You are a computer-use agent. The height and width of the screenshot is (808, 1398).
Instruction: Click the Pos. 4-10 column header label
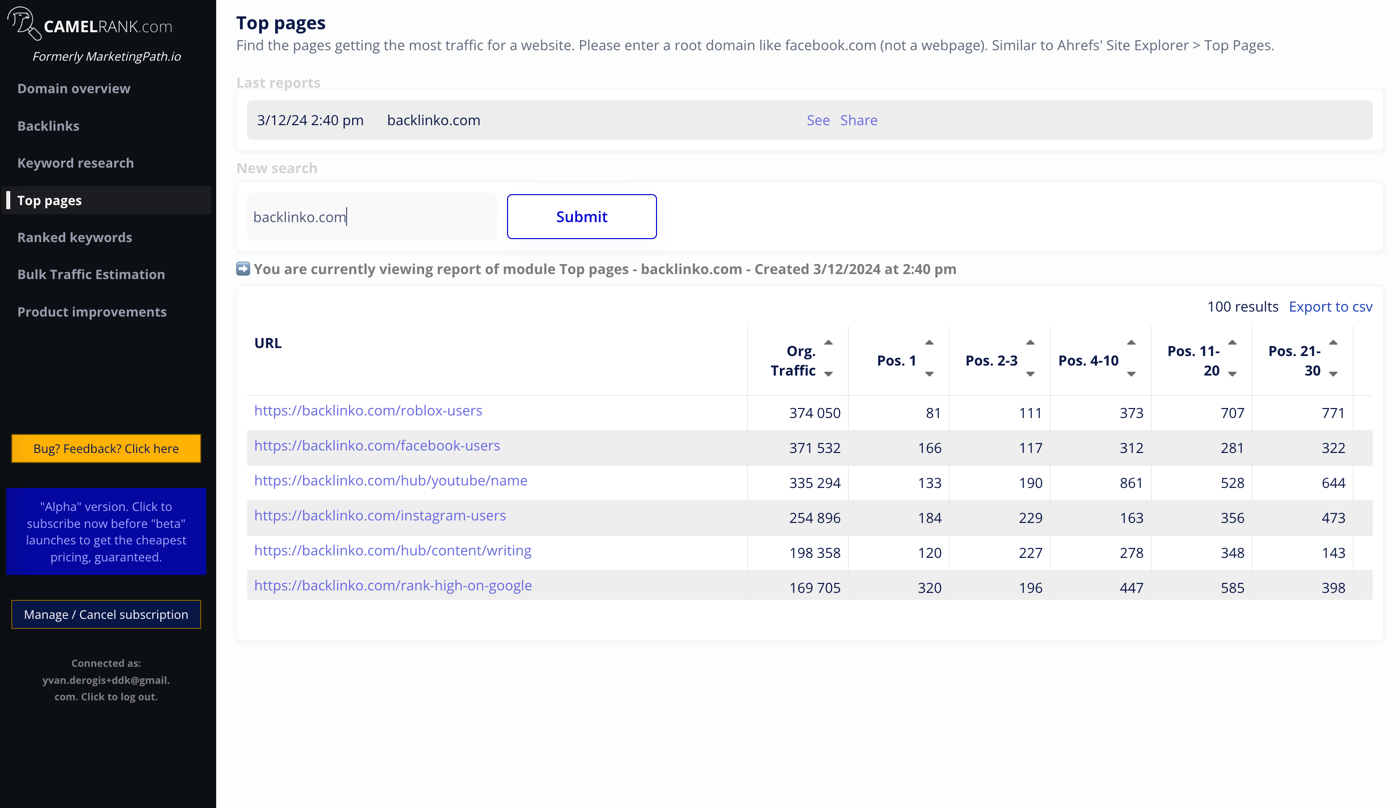(x=1088, y=361)
